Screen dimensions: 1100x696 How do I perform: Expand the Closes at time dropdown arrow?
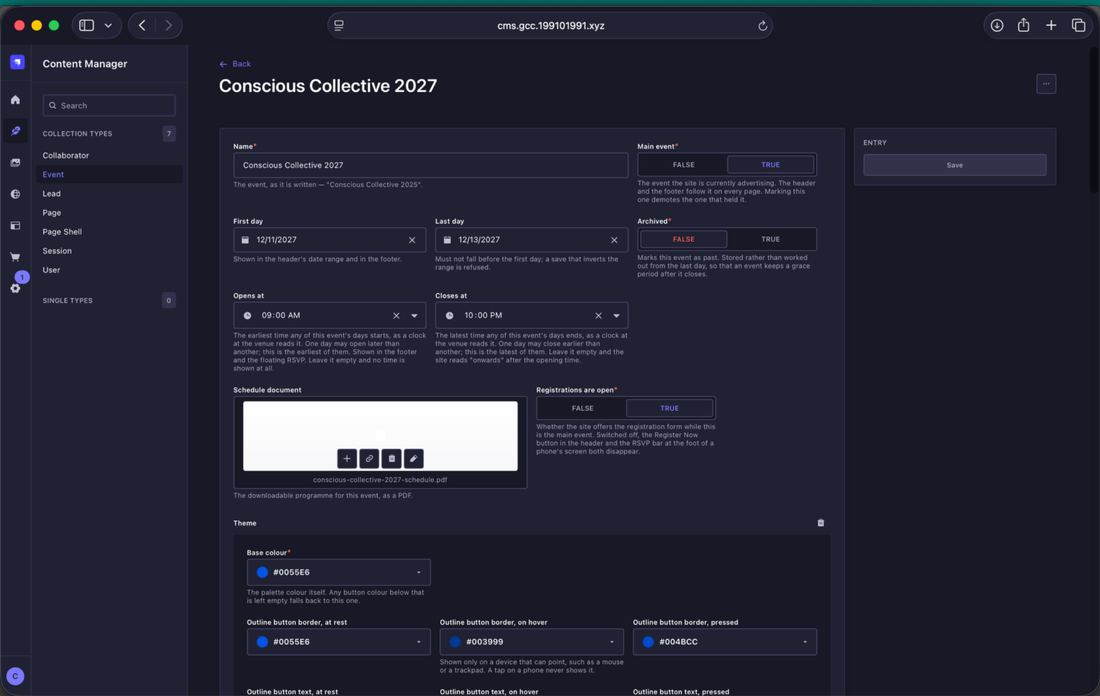coord(617,316)
